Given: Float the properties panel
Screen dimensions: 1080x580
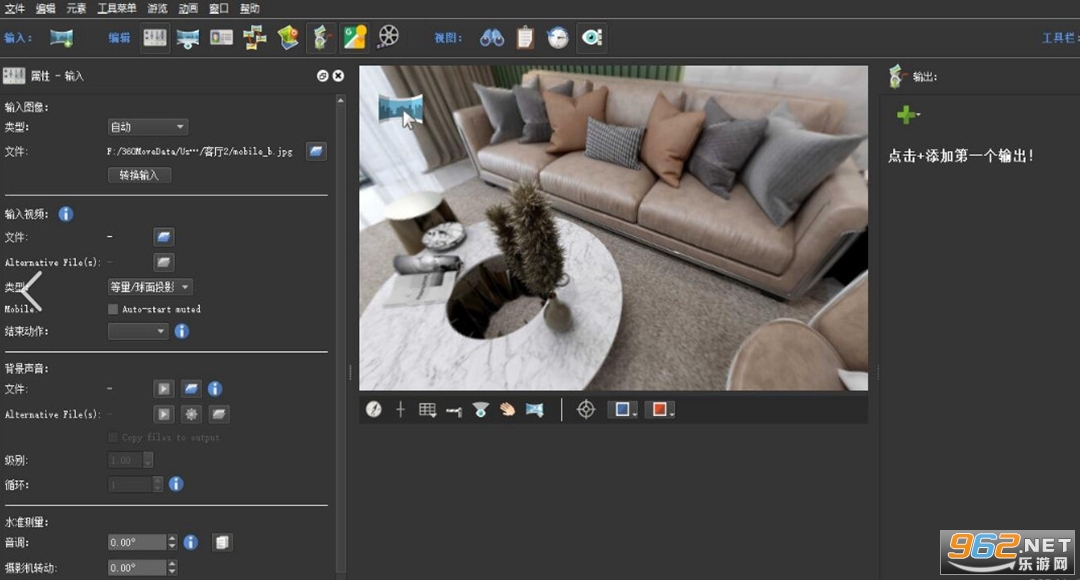Looking at the screenshot, I should [322, 76].
